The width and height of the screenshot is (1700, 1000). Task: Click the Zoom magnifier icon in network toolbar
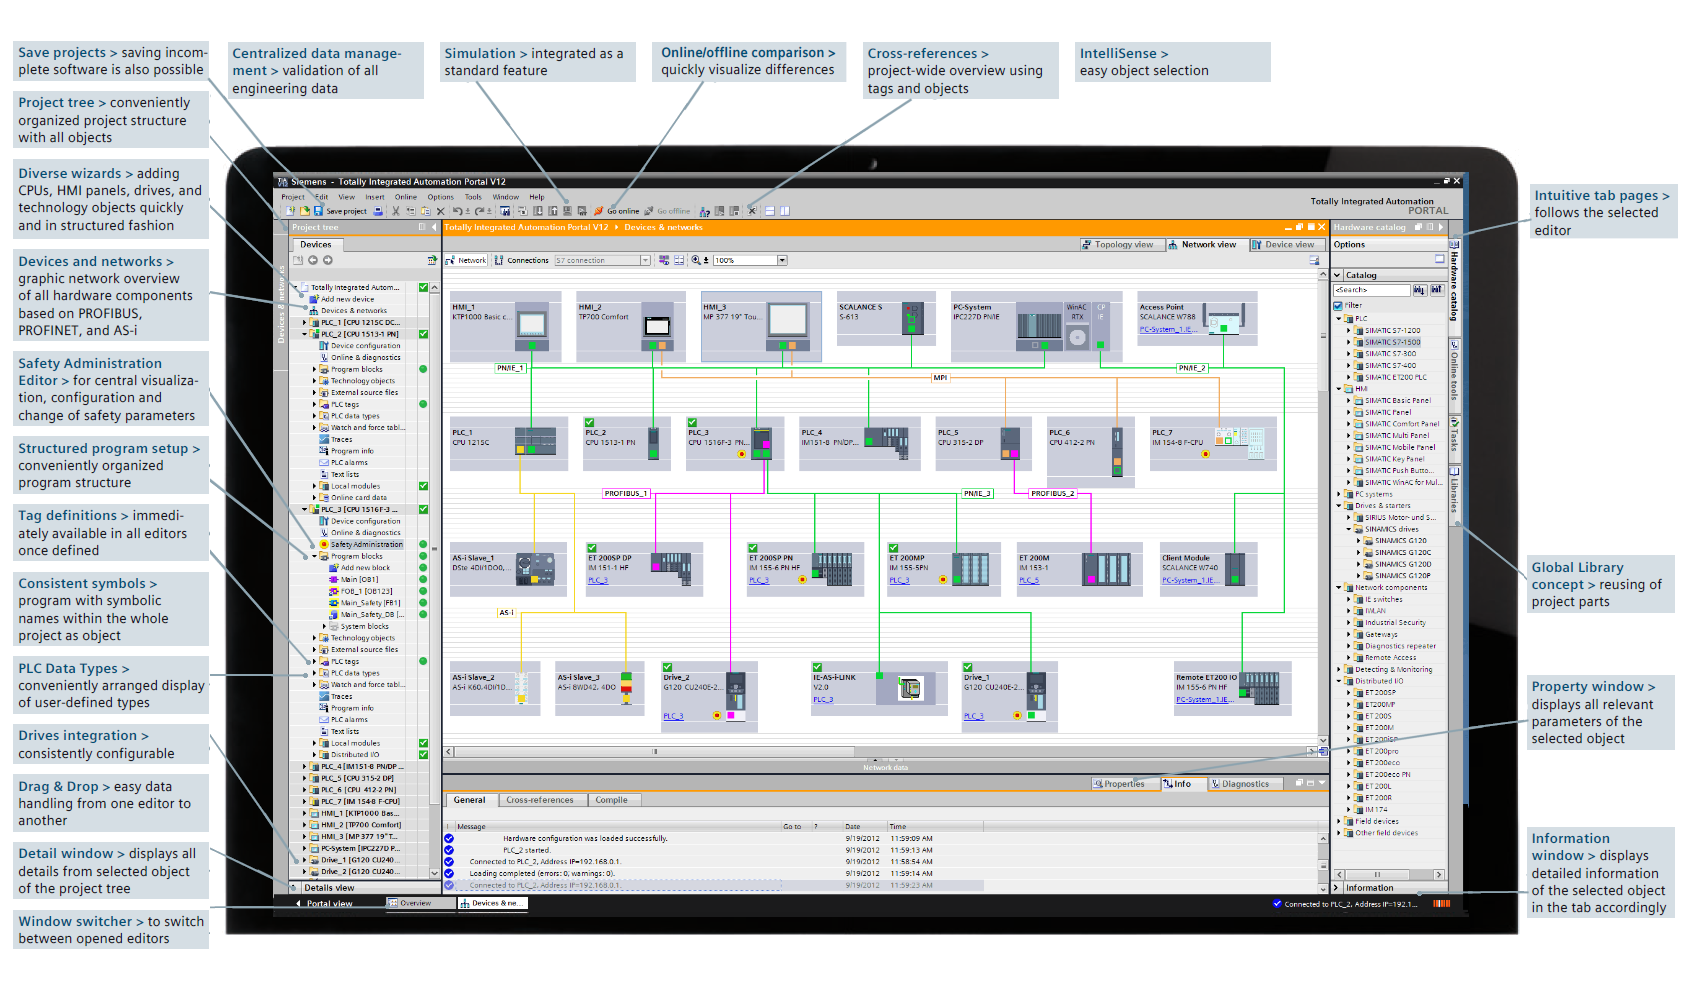tap(696, 260)
